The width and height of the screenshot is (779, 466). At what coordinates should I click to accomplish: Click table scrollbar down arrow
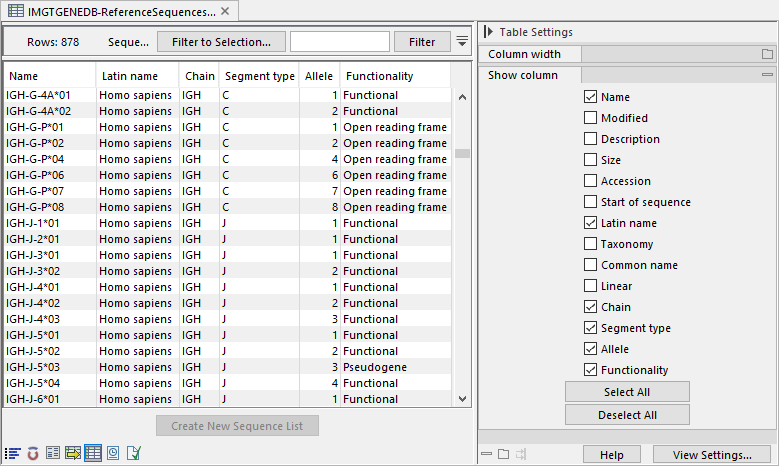coord(463,399)
